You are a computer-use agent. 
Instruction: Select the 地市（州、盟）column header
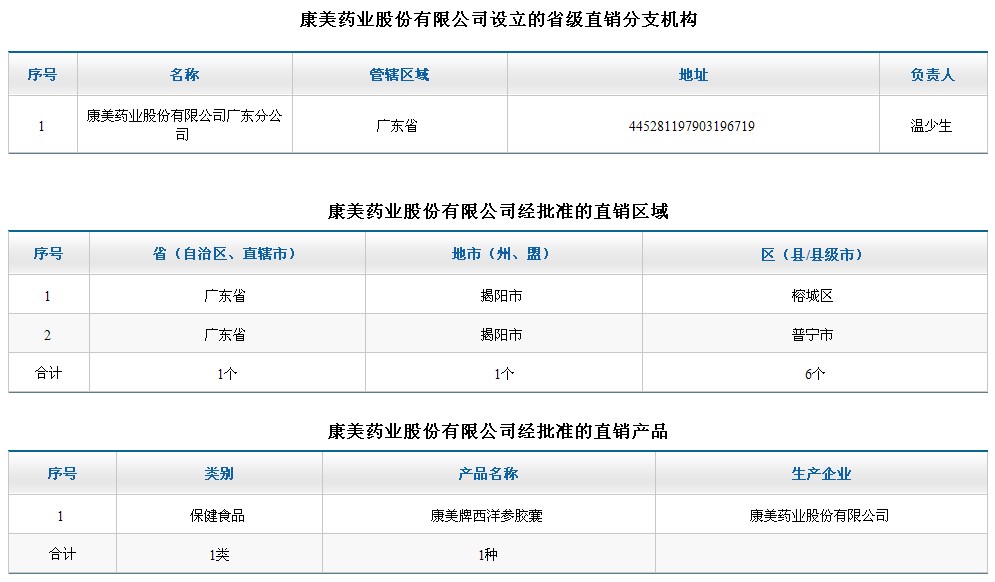[504, 254]
